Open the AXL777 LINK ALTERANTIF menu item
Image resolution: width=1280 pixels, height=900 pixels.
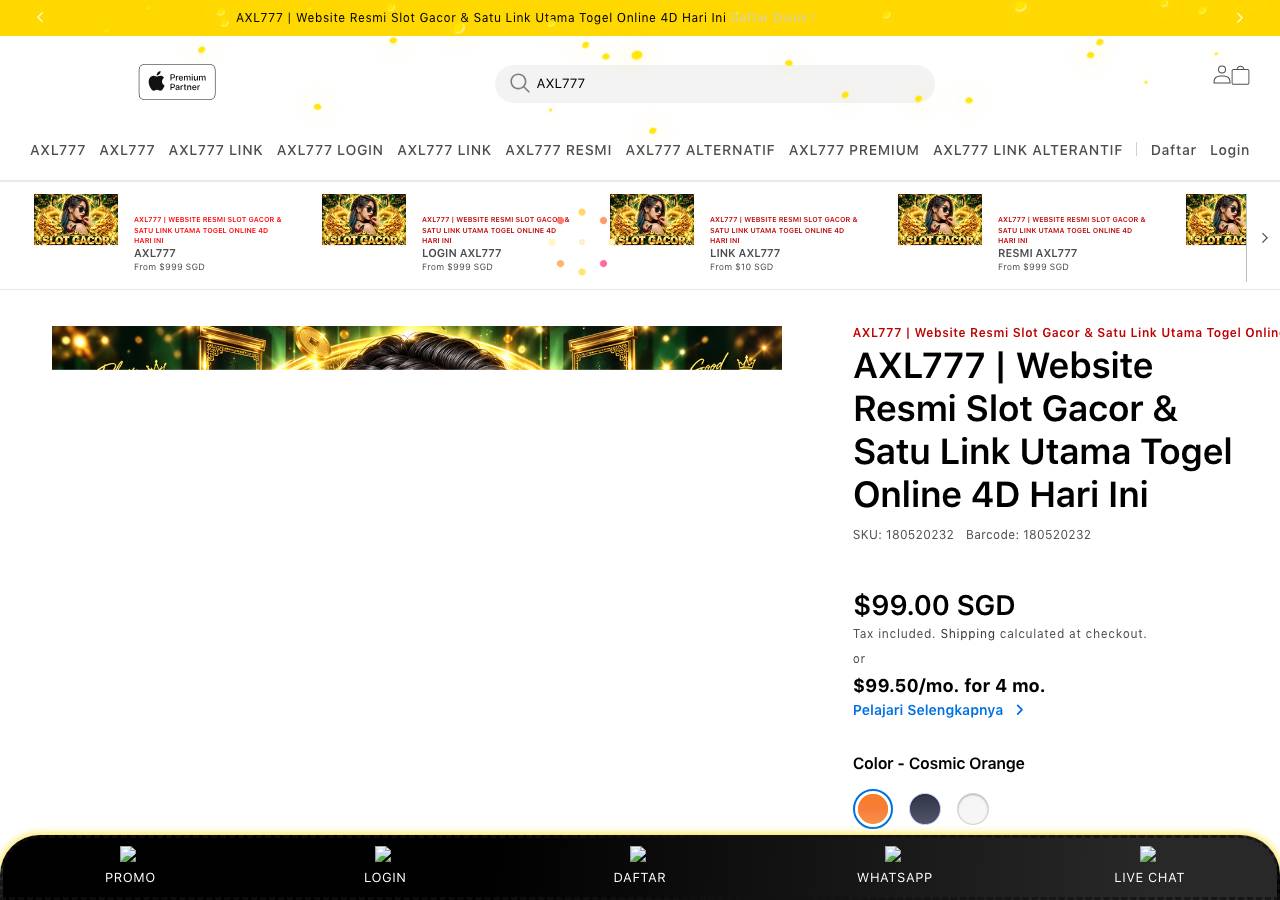pos(1028,150)
